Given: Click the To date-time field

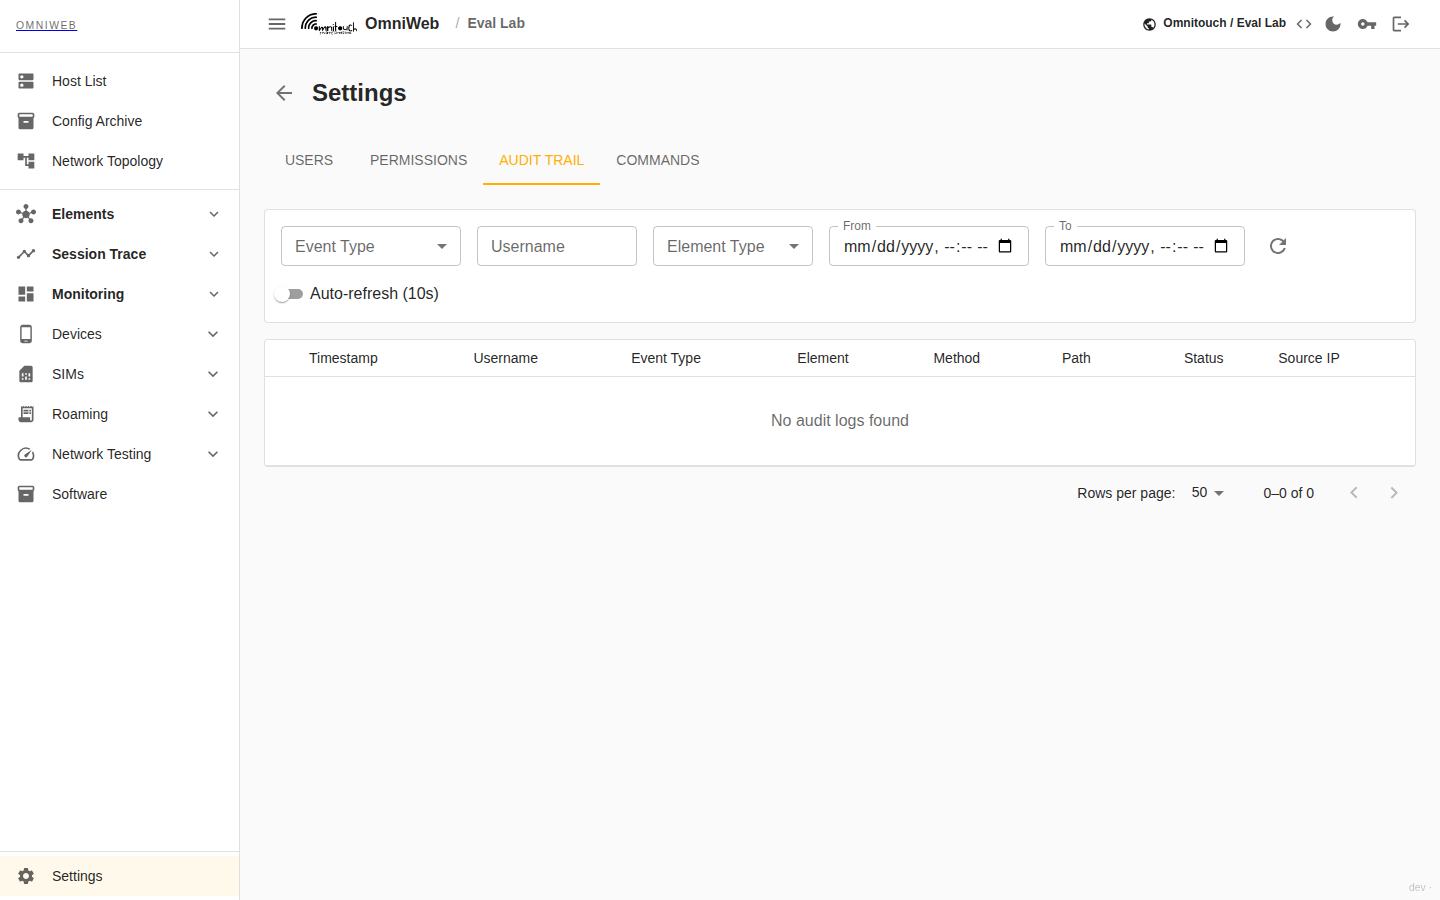Looking at the screenshot, I should pos(1145,246).
